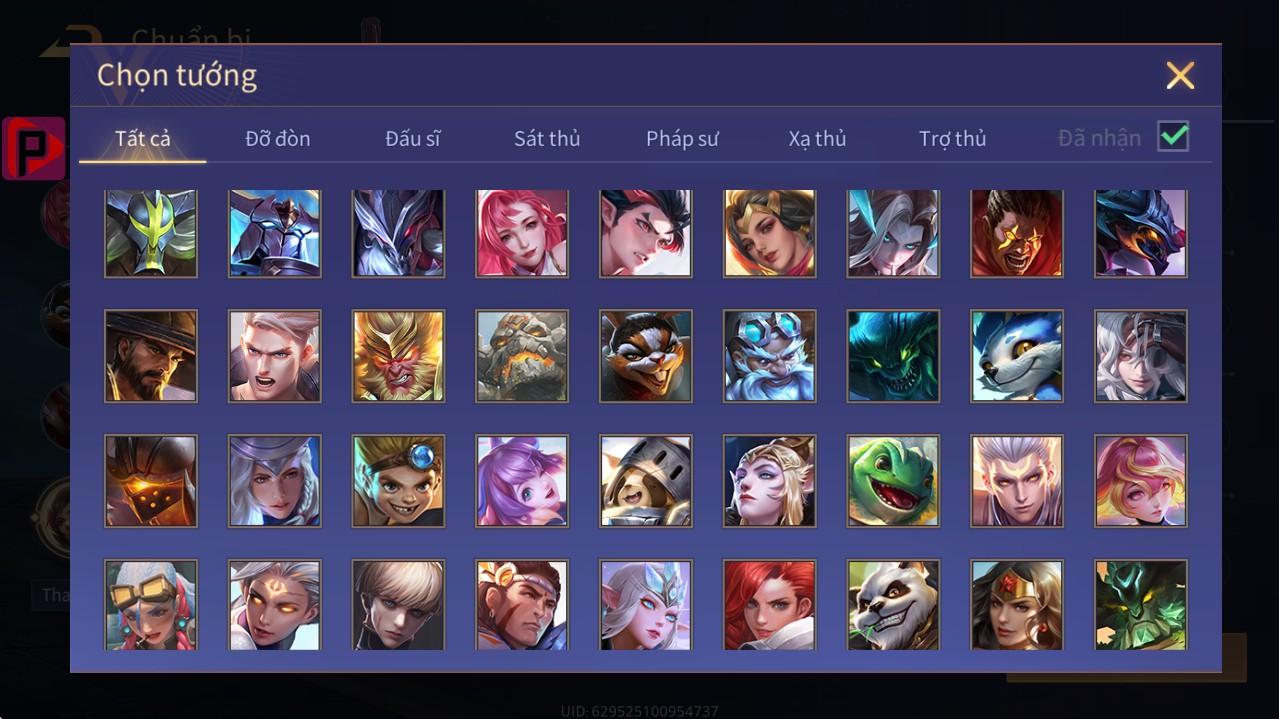
Task: Pick the purple-haired girl hero portrait
Action: point(522,481)
